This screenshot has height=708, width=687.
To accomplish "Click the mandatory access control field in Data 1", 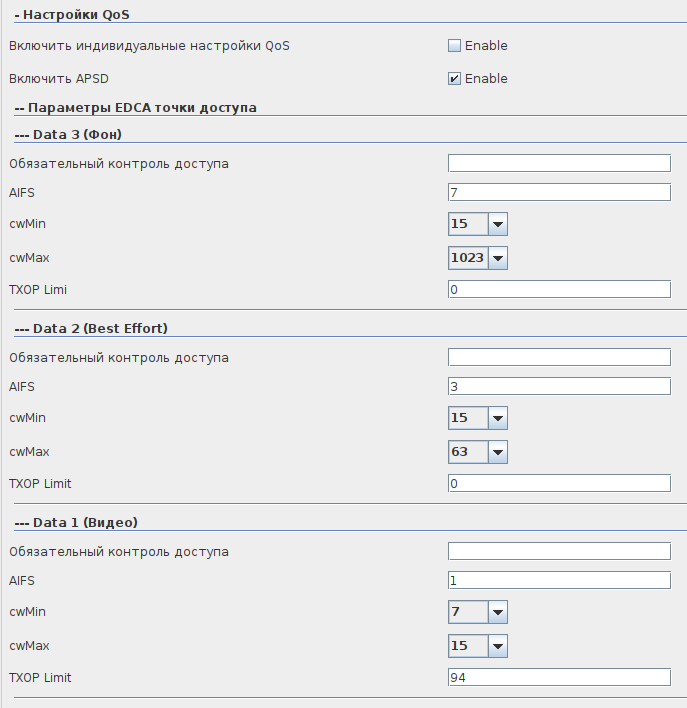I will coord(559,551).
